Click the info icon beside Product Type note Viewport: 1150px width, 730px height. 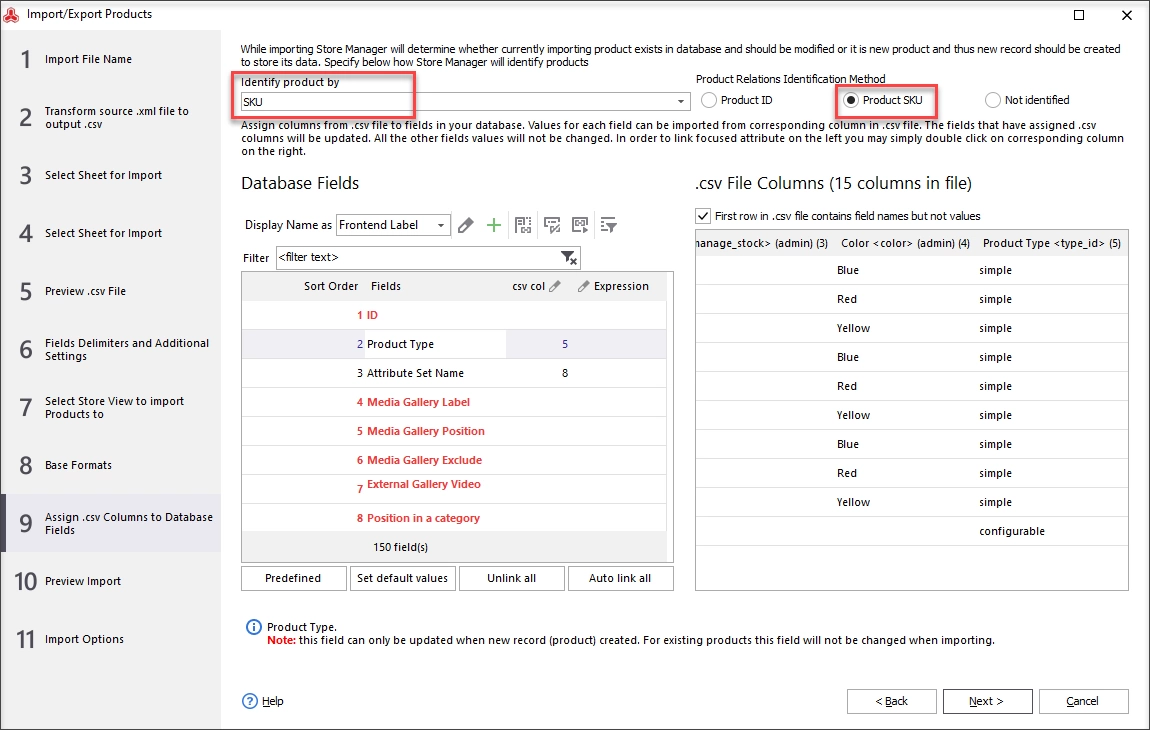point(253,627)
